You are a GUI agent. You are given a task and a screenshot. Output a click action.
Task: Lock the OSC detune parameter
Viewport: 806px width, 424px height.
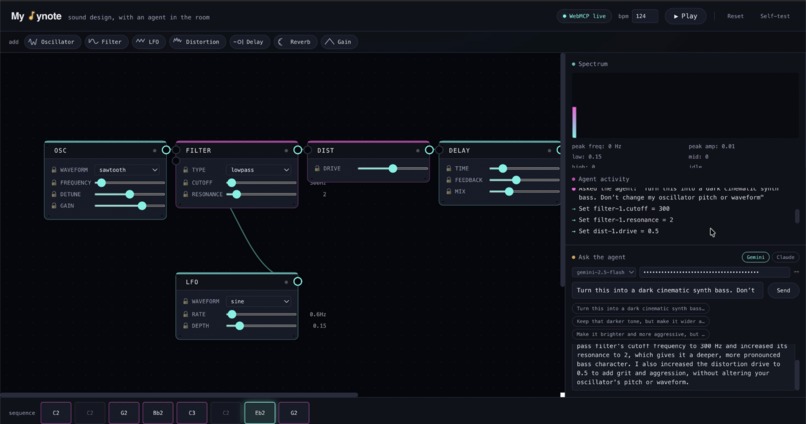pyautogui.click(x=54, y=194)
